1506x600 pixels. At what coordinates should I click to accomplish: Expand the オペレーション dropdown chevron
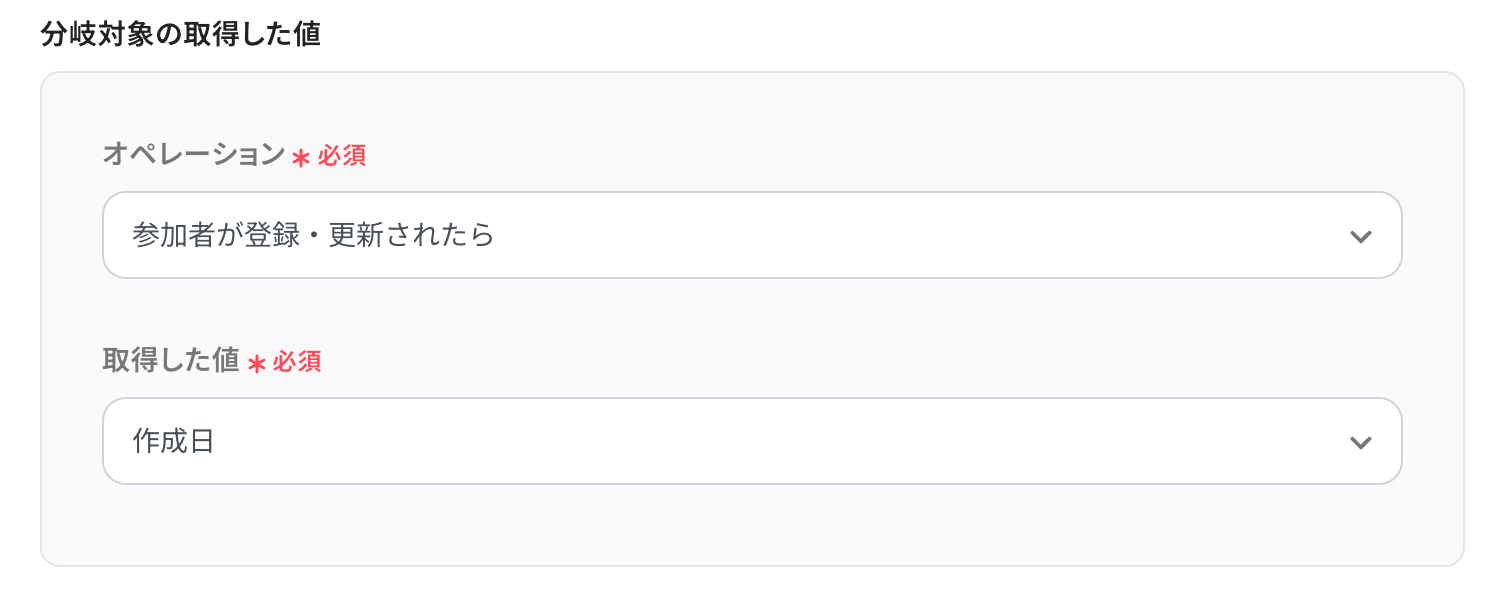pyautogui.click(x=1360, y=237)
